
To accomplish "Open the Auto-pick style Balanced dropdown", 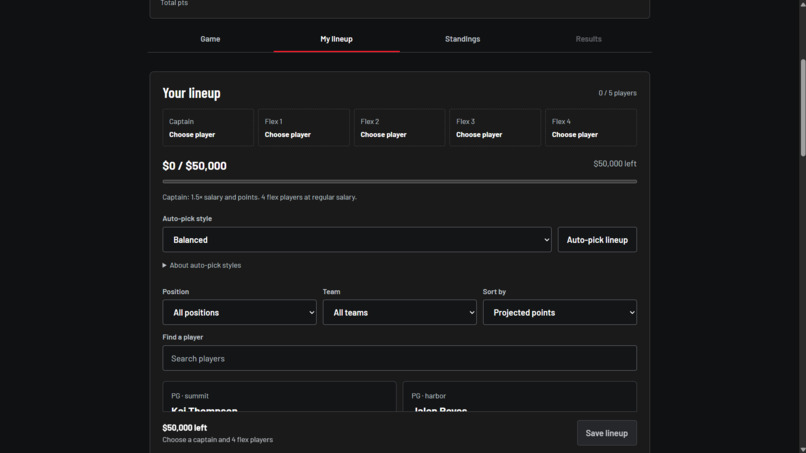I will pos(357,240).
